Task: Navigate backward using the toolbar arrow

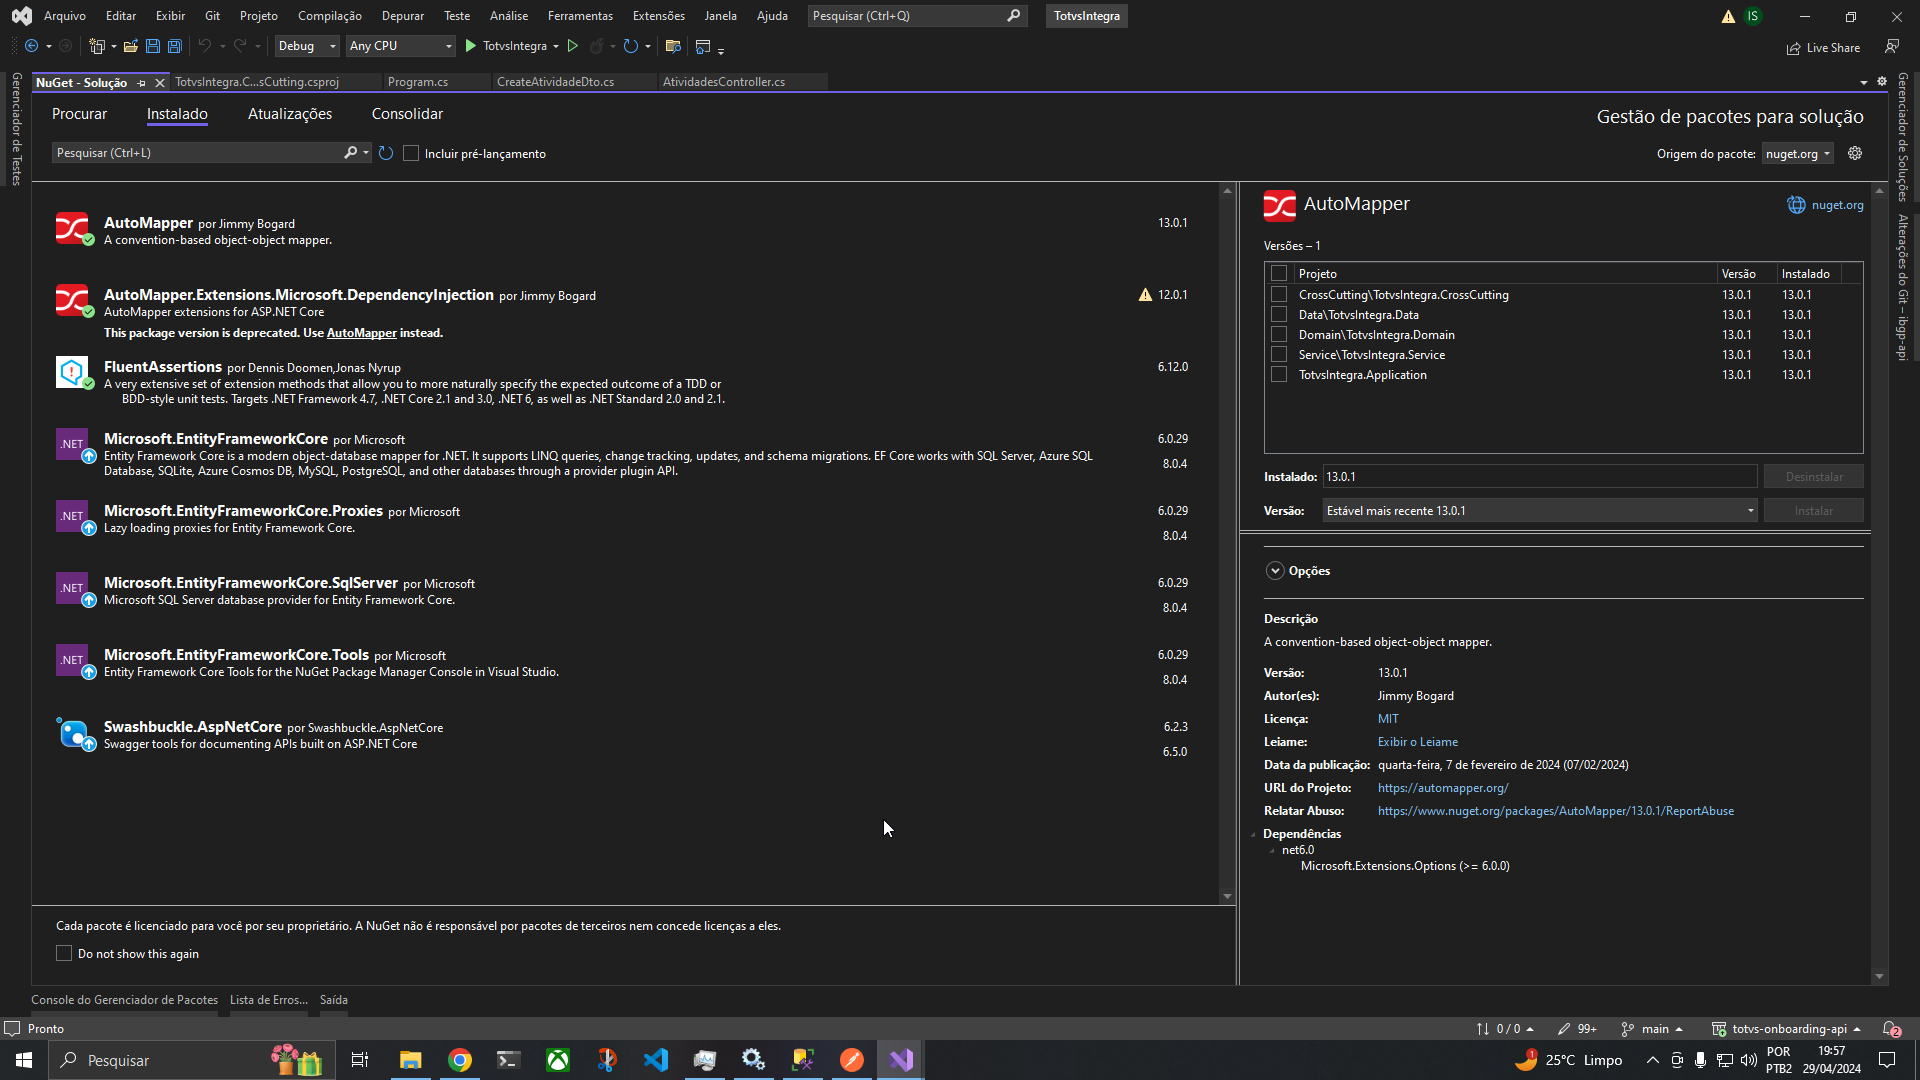Action: point(31,46)
